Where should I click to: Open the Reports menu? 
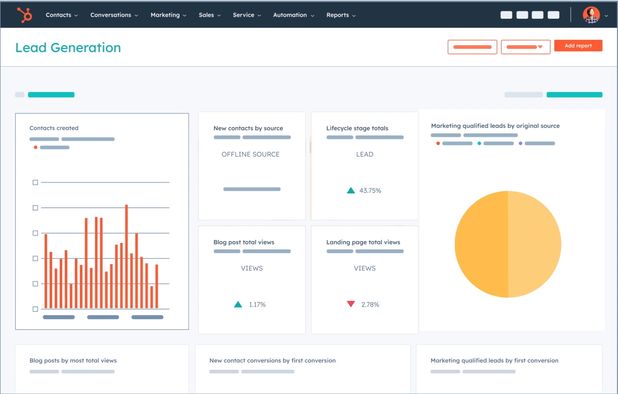click(341, 15)
